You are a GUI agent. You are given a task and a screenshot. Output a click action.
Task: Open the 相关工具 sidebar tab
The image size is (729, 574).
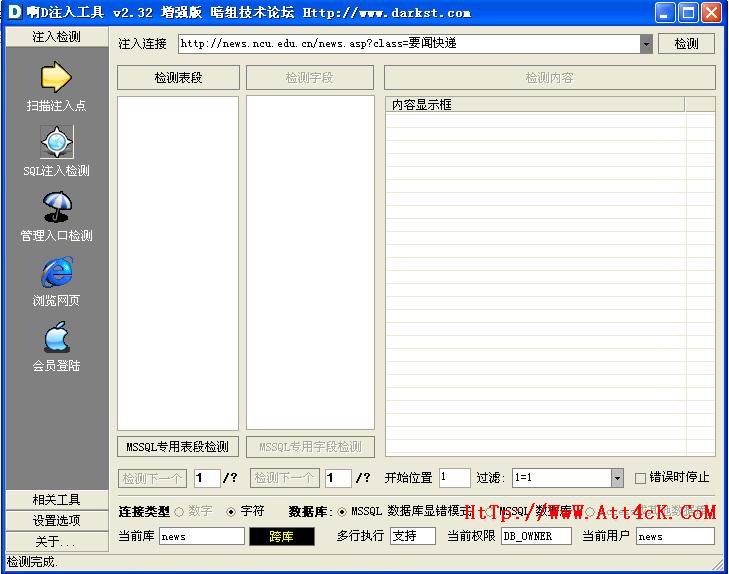57,500
